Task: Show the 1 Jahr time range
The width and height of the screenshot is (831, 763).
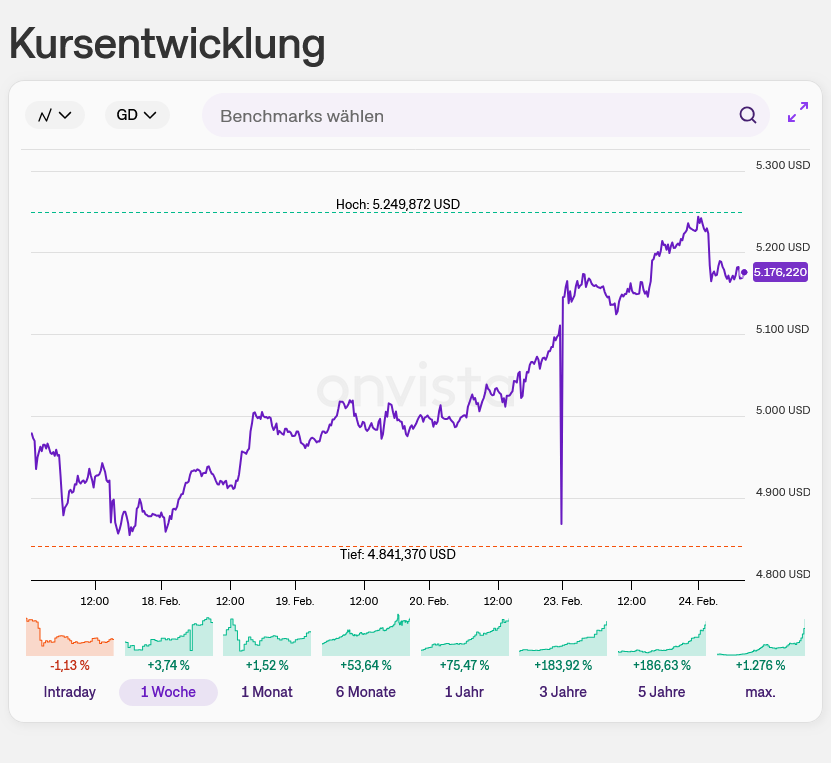Action: pyautogui.click(x=464, y=692)
